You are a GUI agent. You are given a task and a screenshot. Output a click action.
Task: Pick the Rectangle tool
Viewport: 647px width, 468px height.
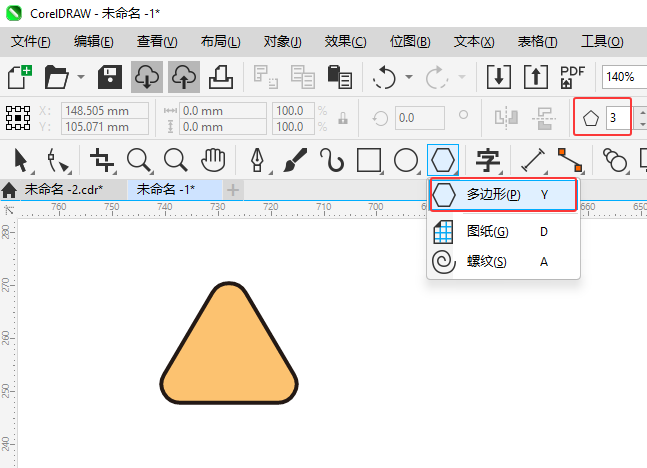[369, 161]
